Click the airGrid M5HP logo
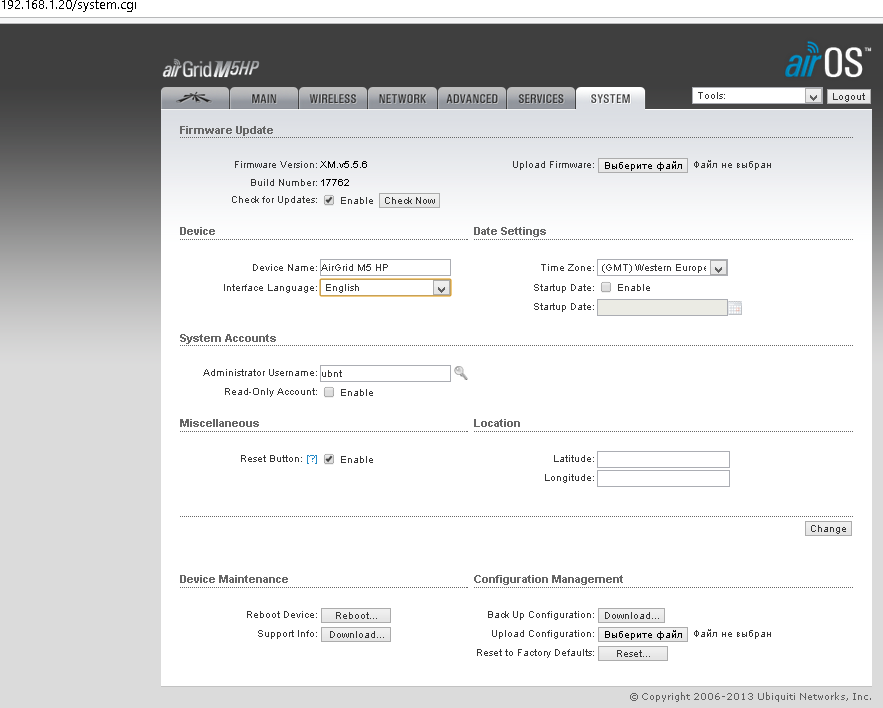This screenshot has width=883, height=708. coord(211,69)
